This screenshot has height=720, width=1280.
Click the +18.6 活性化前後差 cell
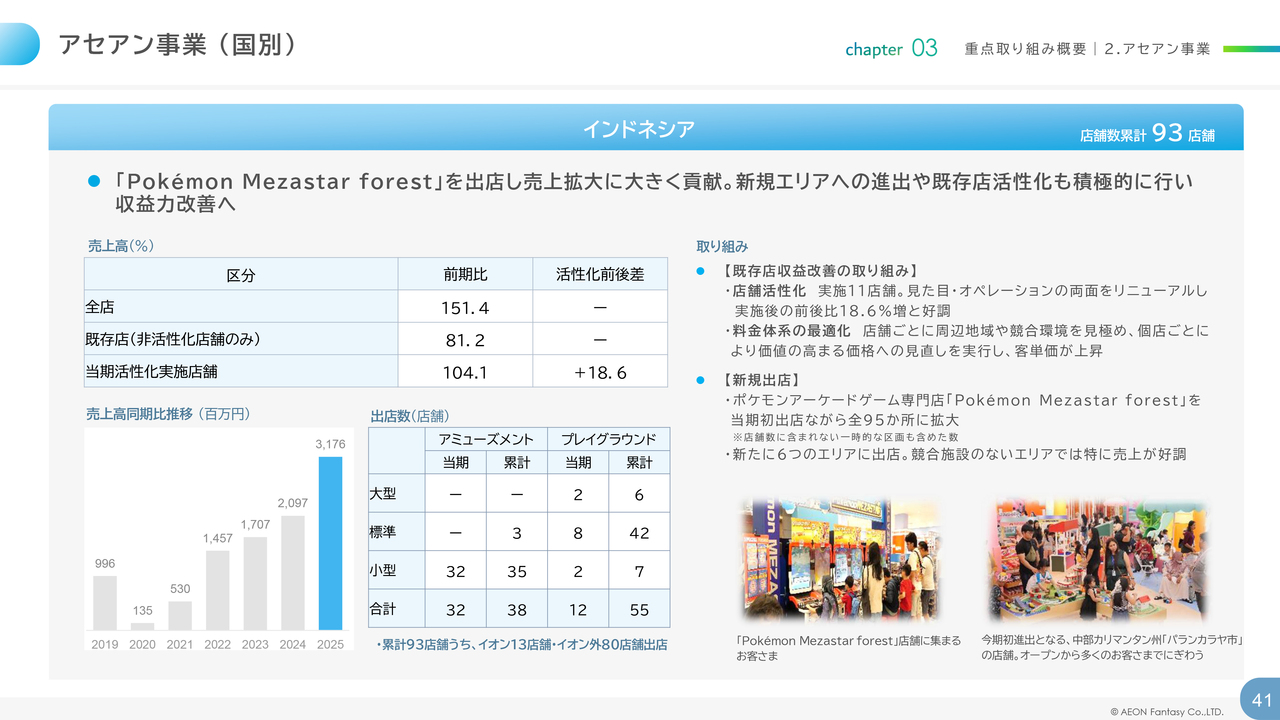600,372
